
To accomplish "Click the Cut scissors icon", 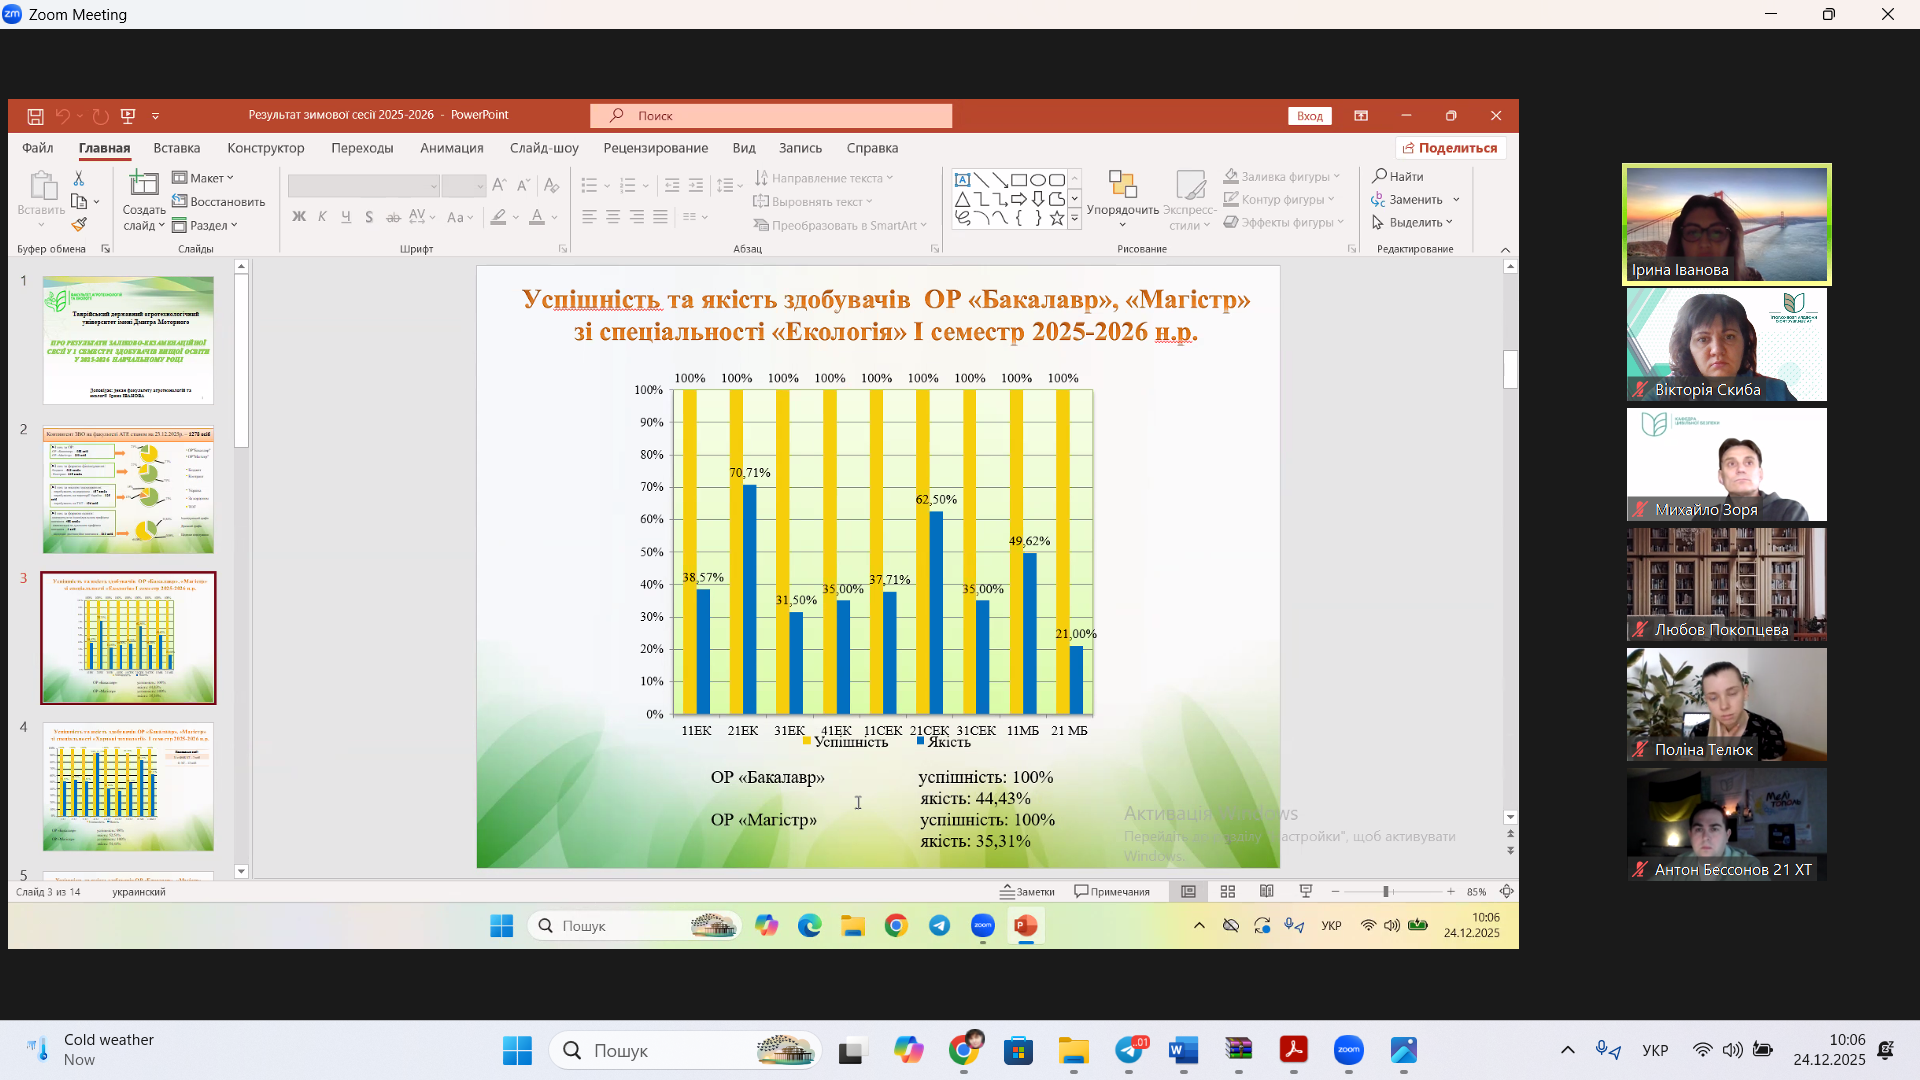I will (79, 178).
